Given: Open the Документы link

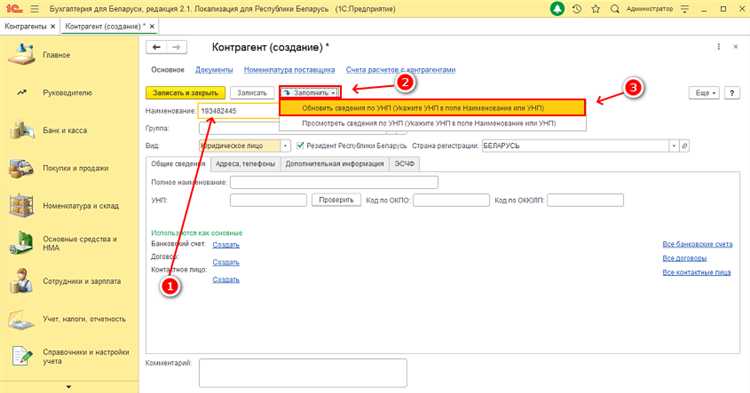Looking at the screenshot, I should click(x=214, y=70).
